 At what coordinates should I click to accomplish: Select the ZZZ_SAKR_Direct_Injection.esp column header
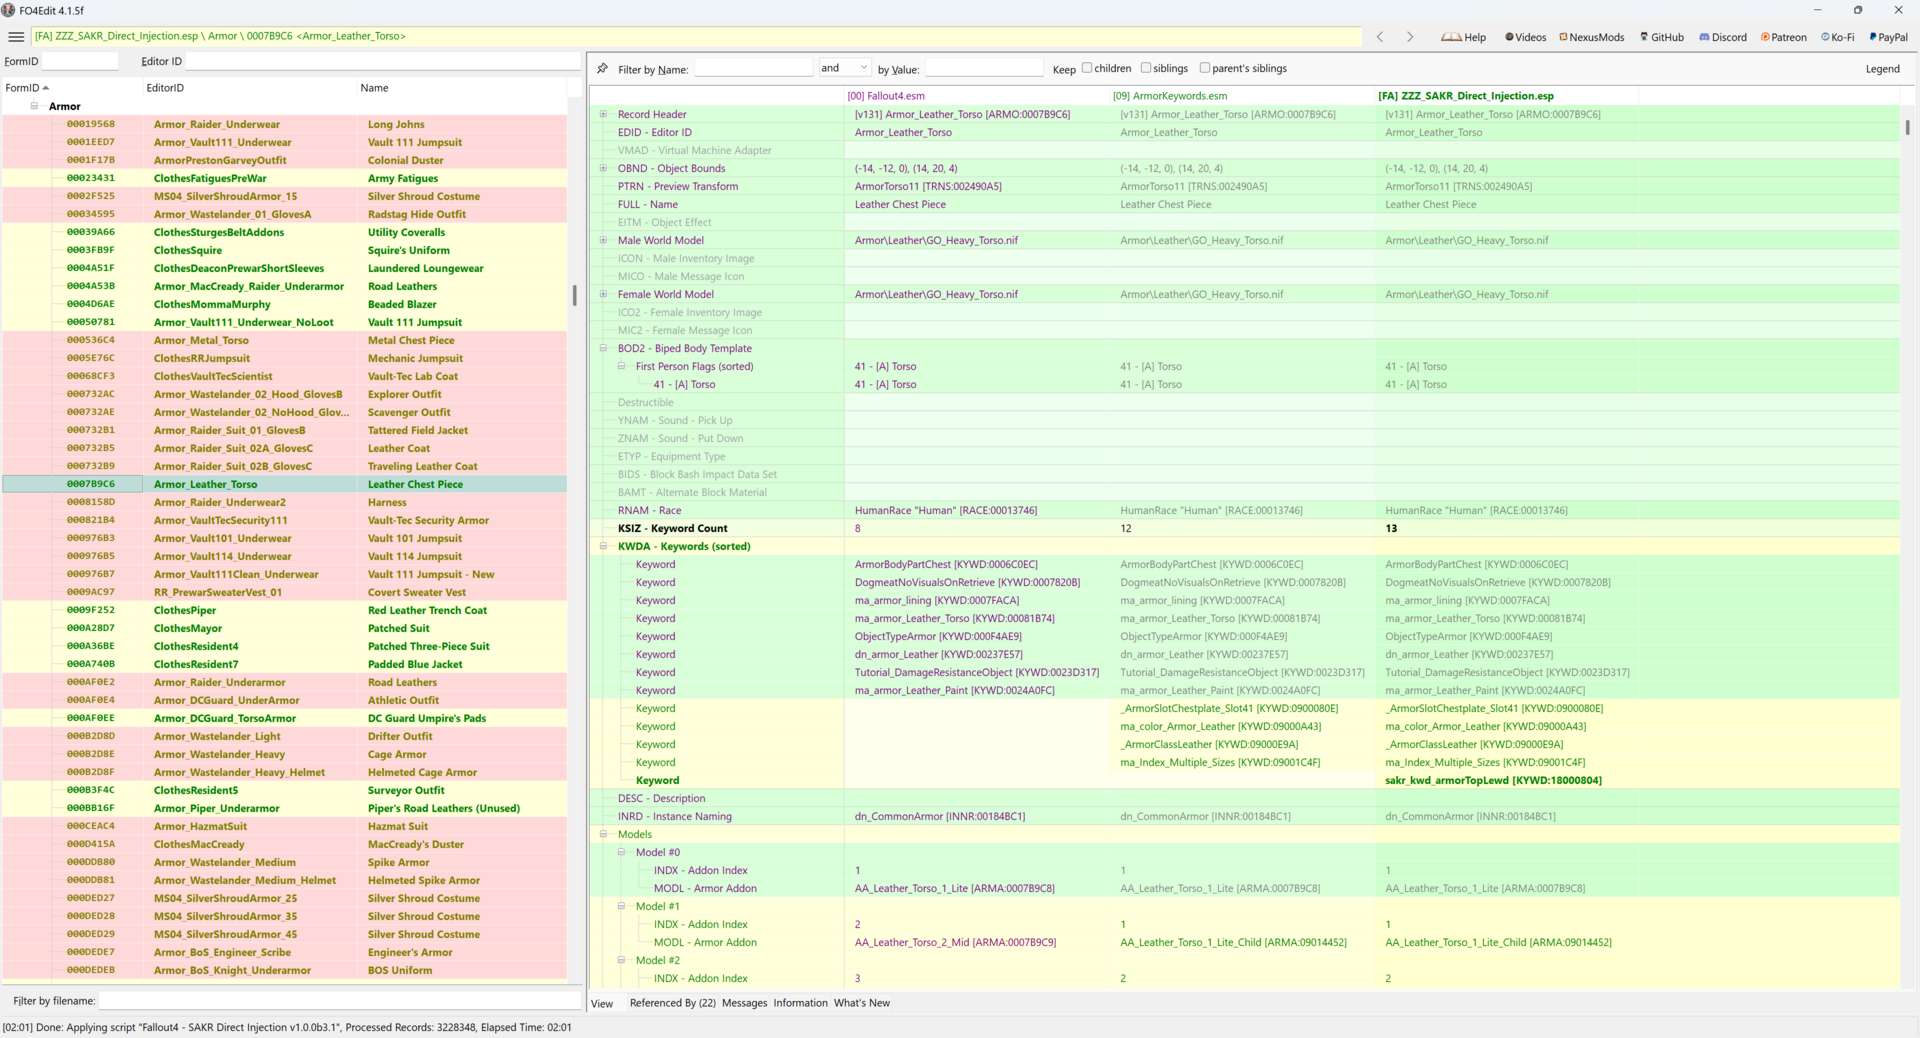tap(1507, 96)
